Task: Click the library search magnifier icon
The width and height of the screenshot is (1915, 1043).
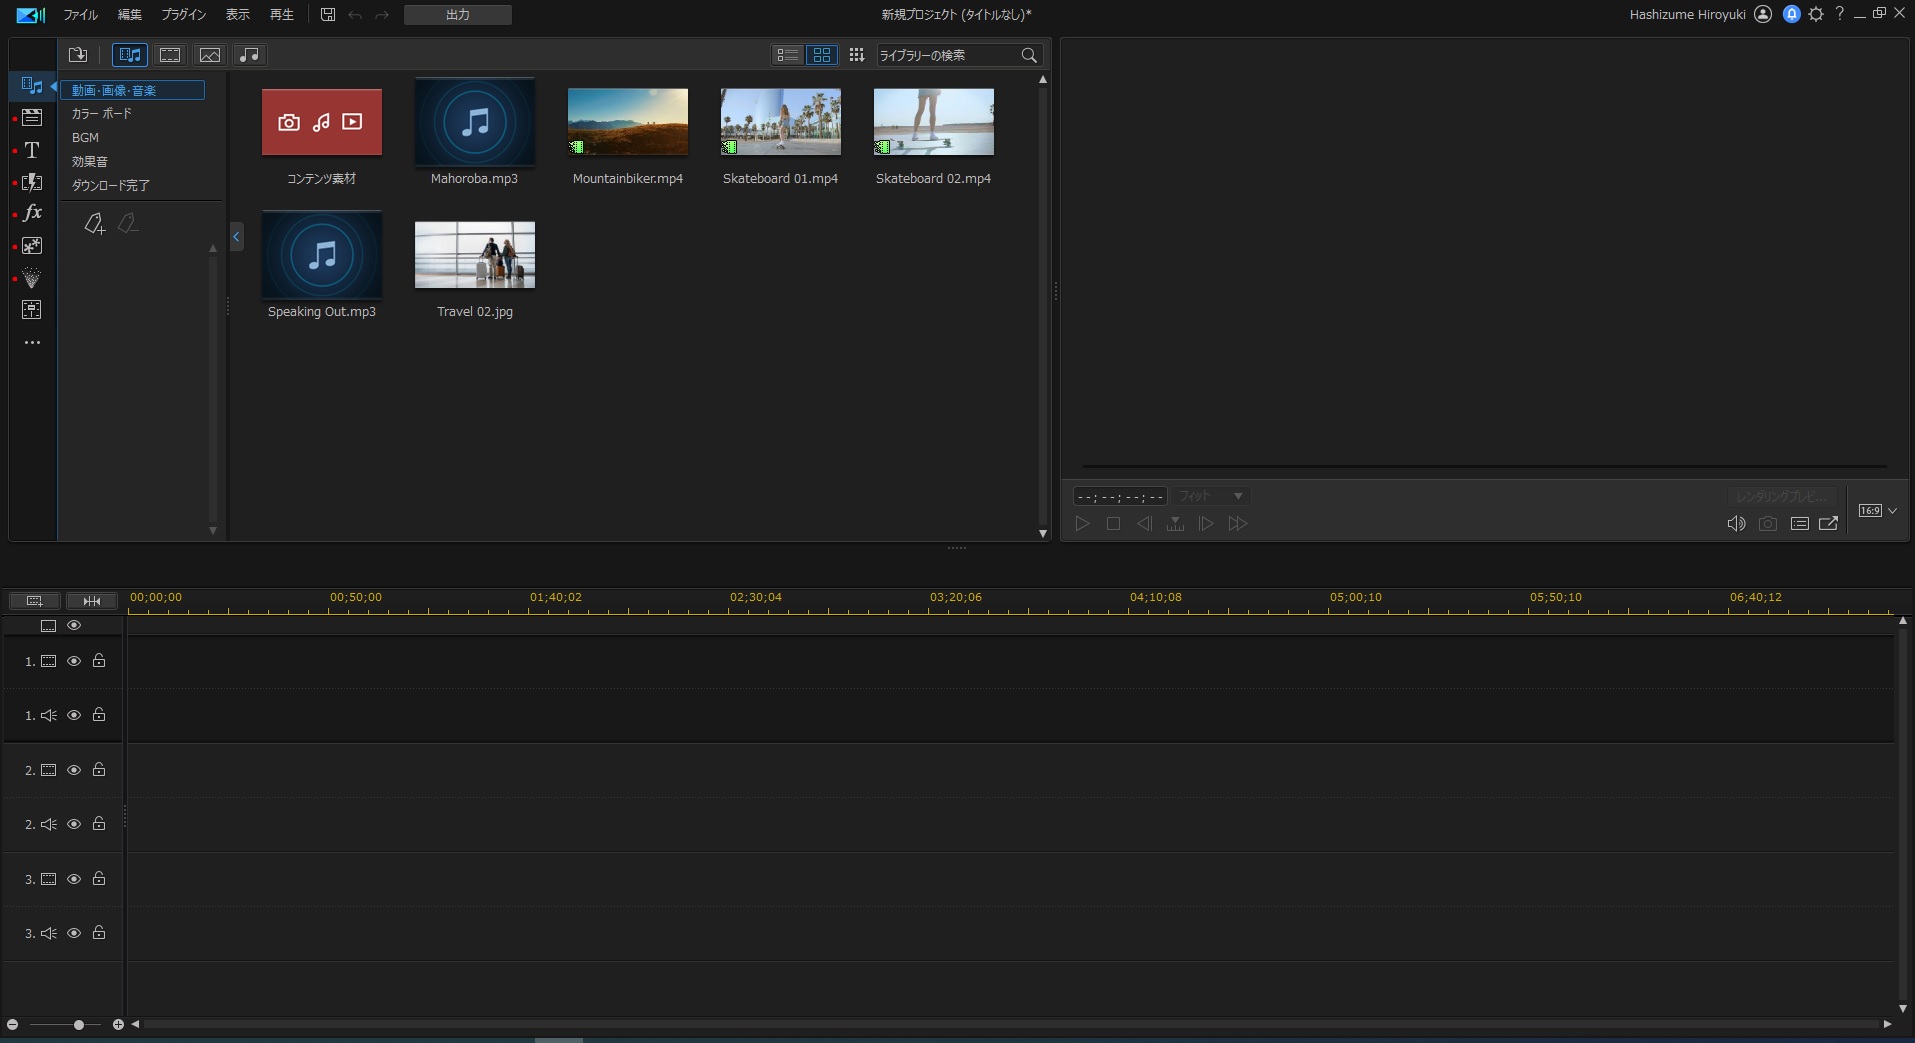Action: pyautogui.click(x=1029, y=55)
